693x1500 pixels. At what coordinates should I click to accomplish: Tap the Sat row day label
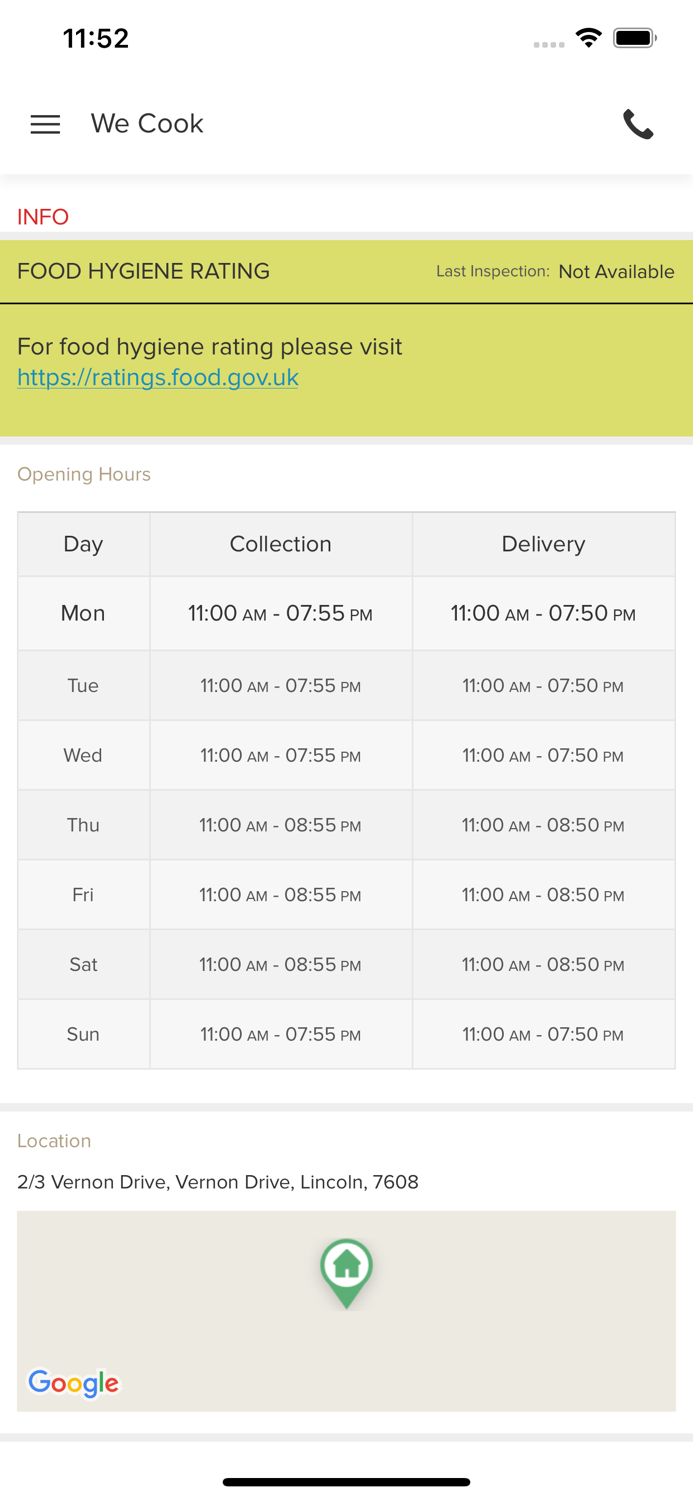coord(83,965)
